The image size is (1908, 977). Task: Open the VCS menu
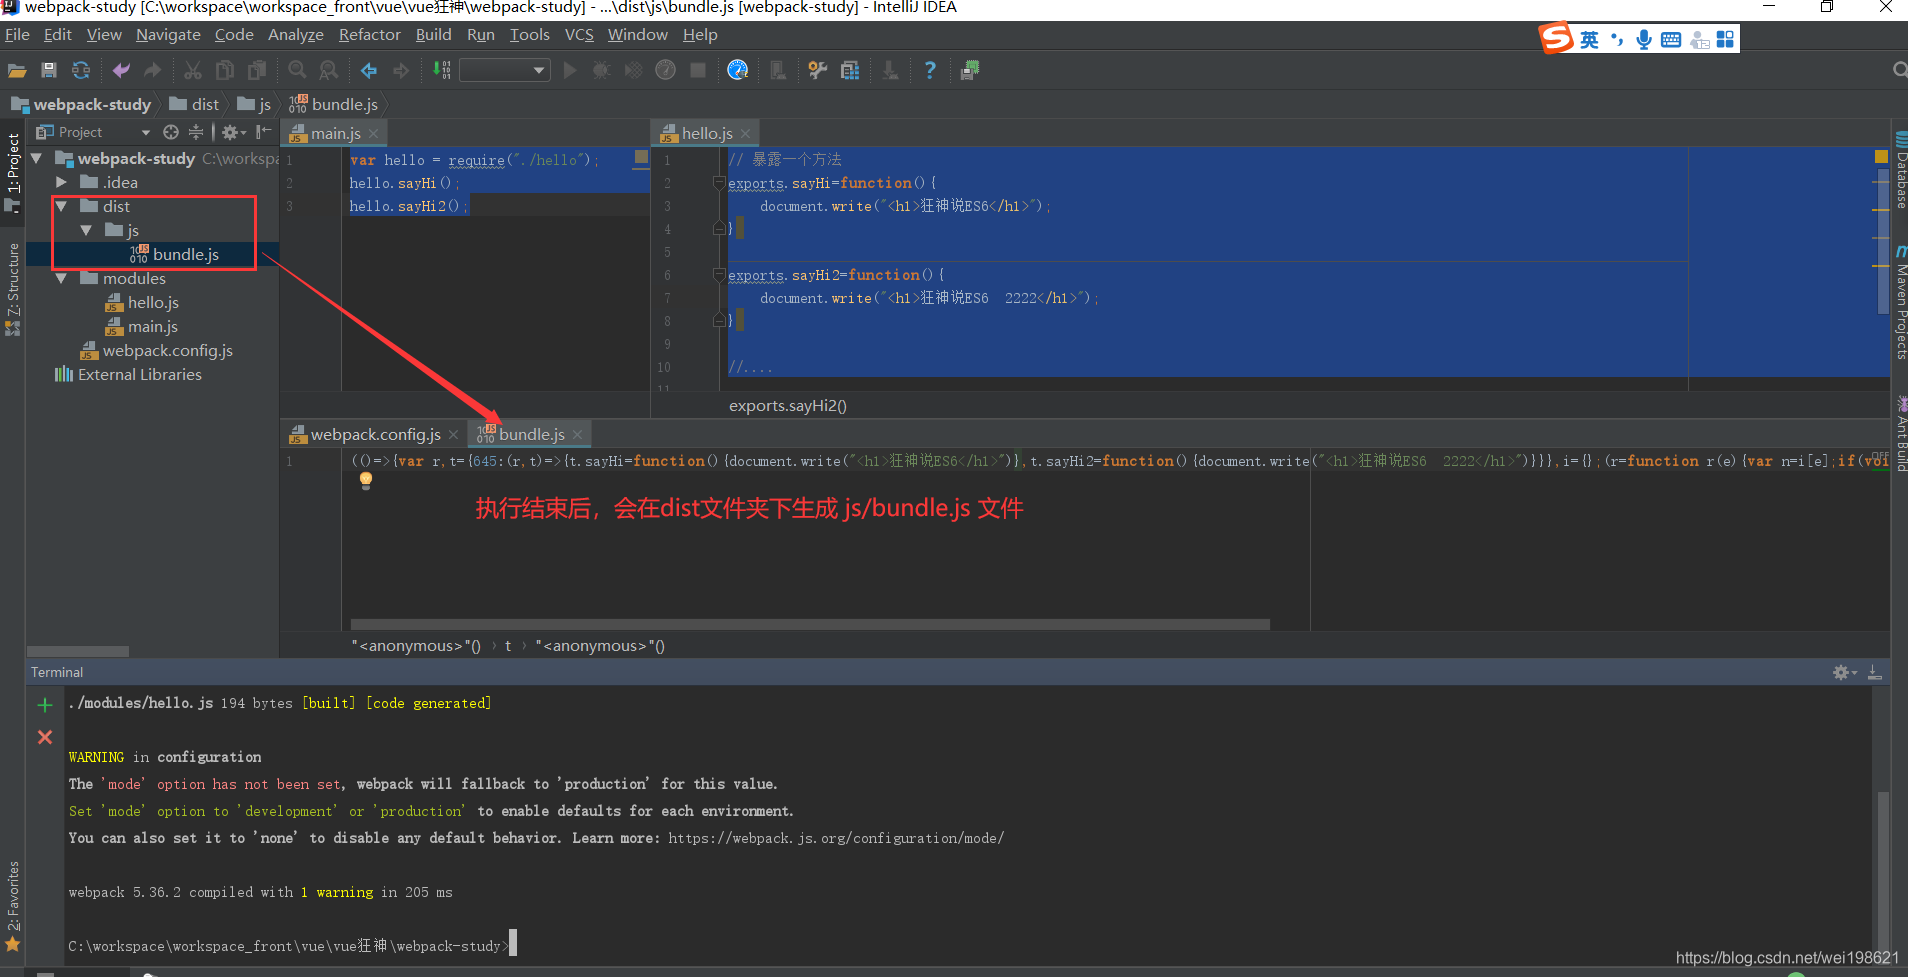579,34
